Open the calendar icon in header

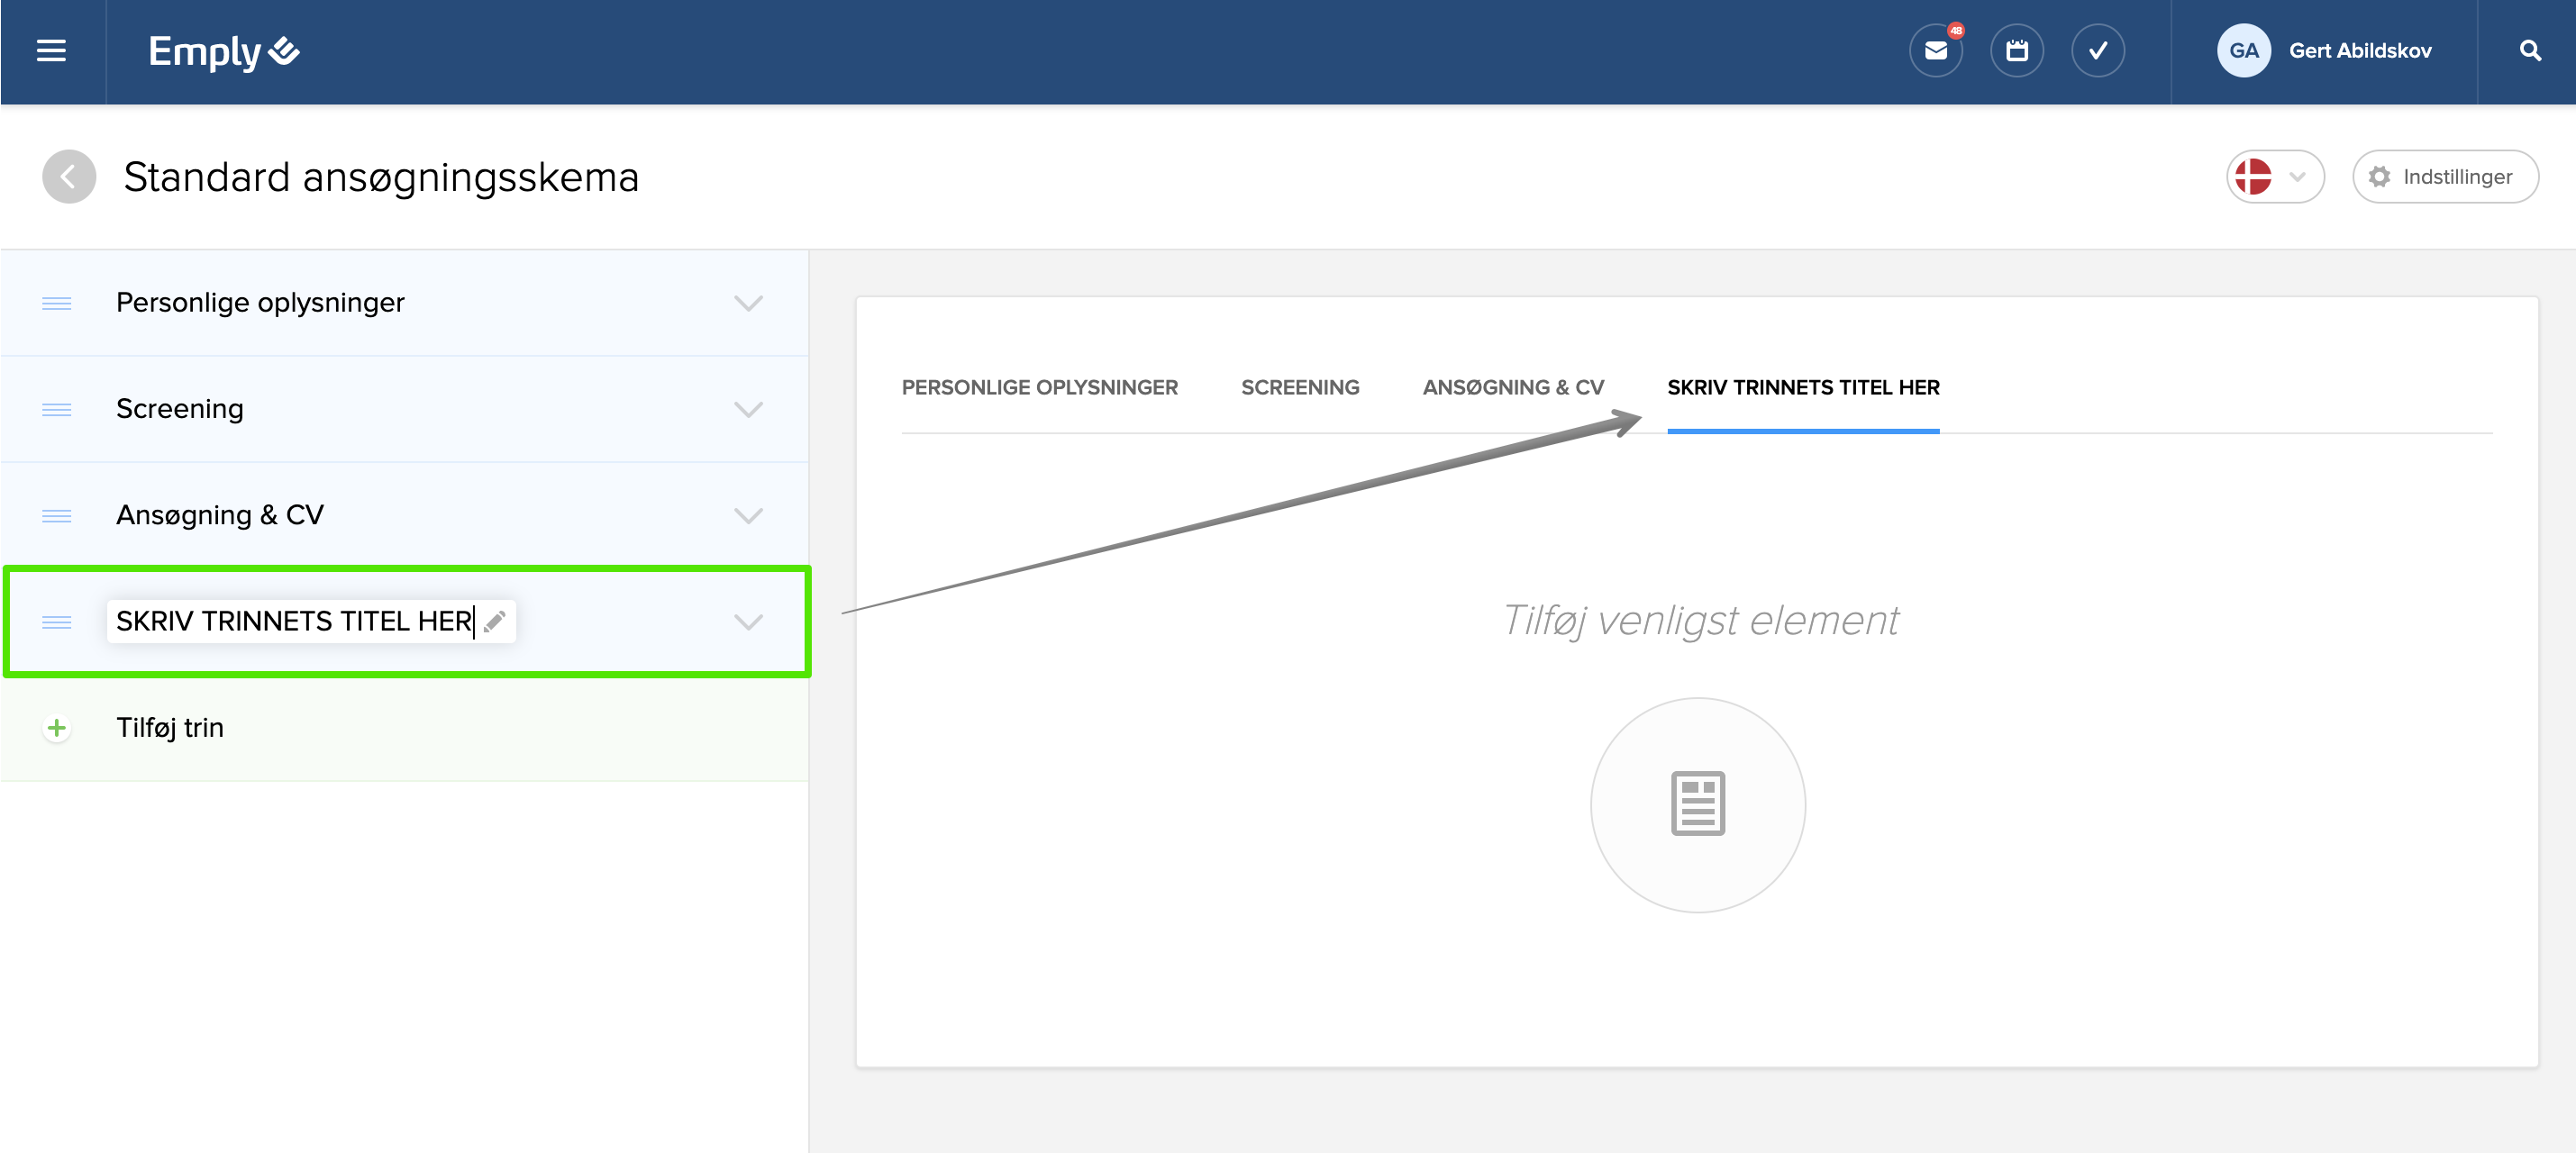click(x=2016, y=51)
